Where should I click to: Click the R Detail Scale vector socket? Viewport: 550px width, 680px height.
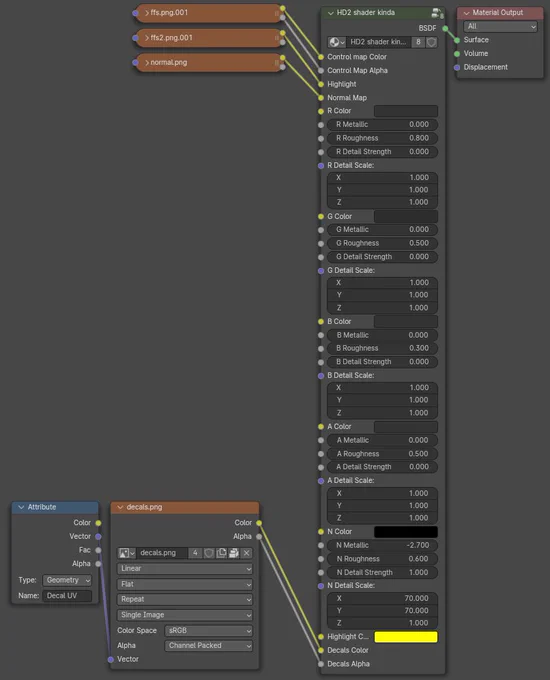click(321, 166)
